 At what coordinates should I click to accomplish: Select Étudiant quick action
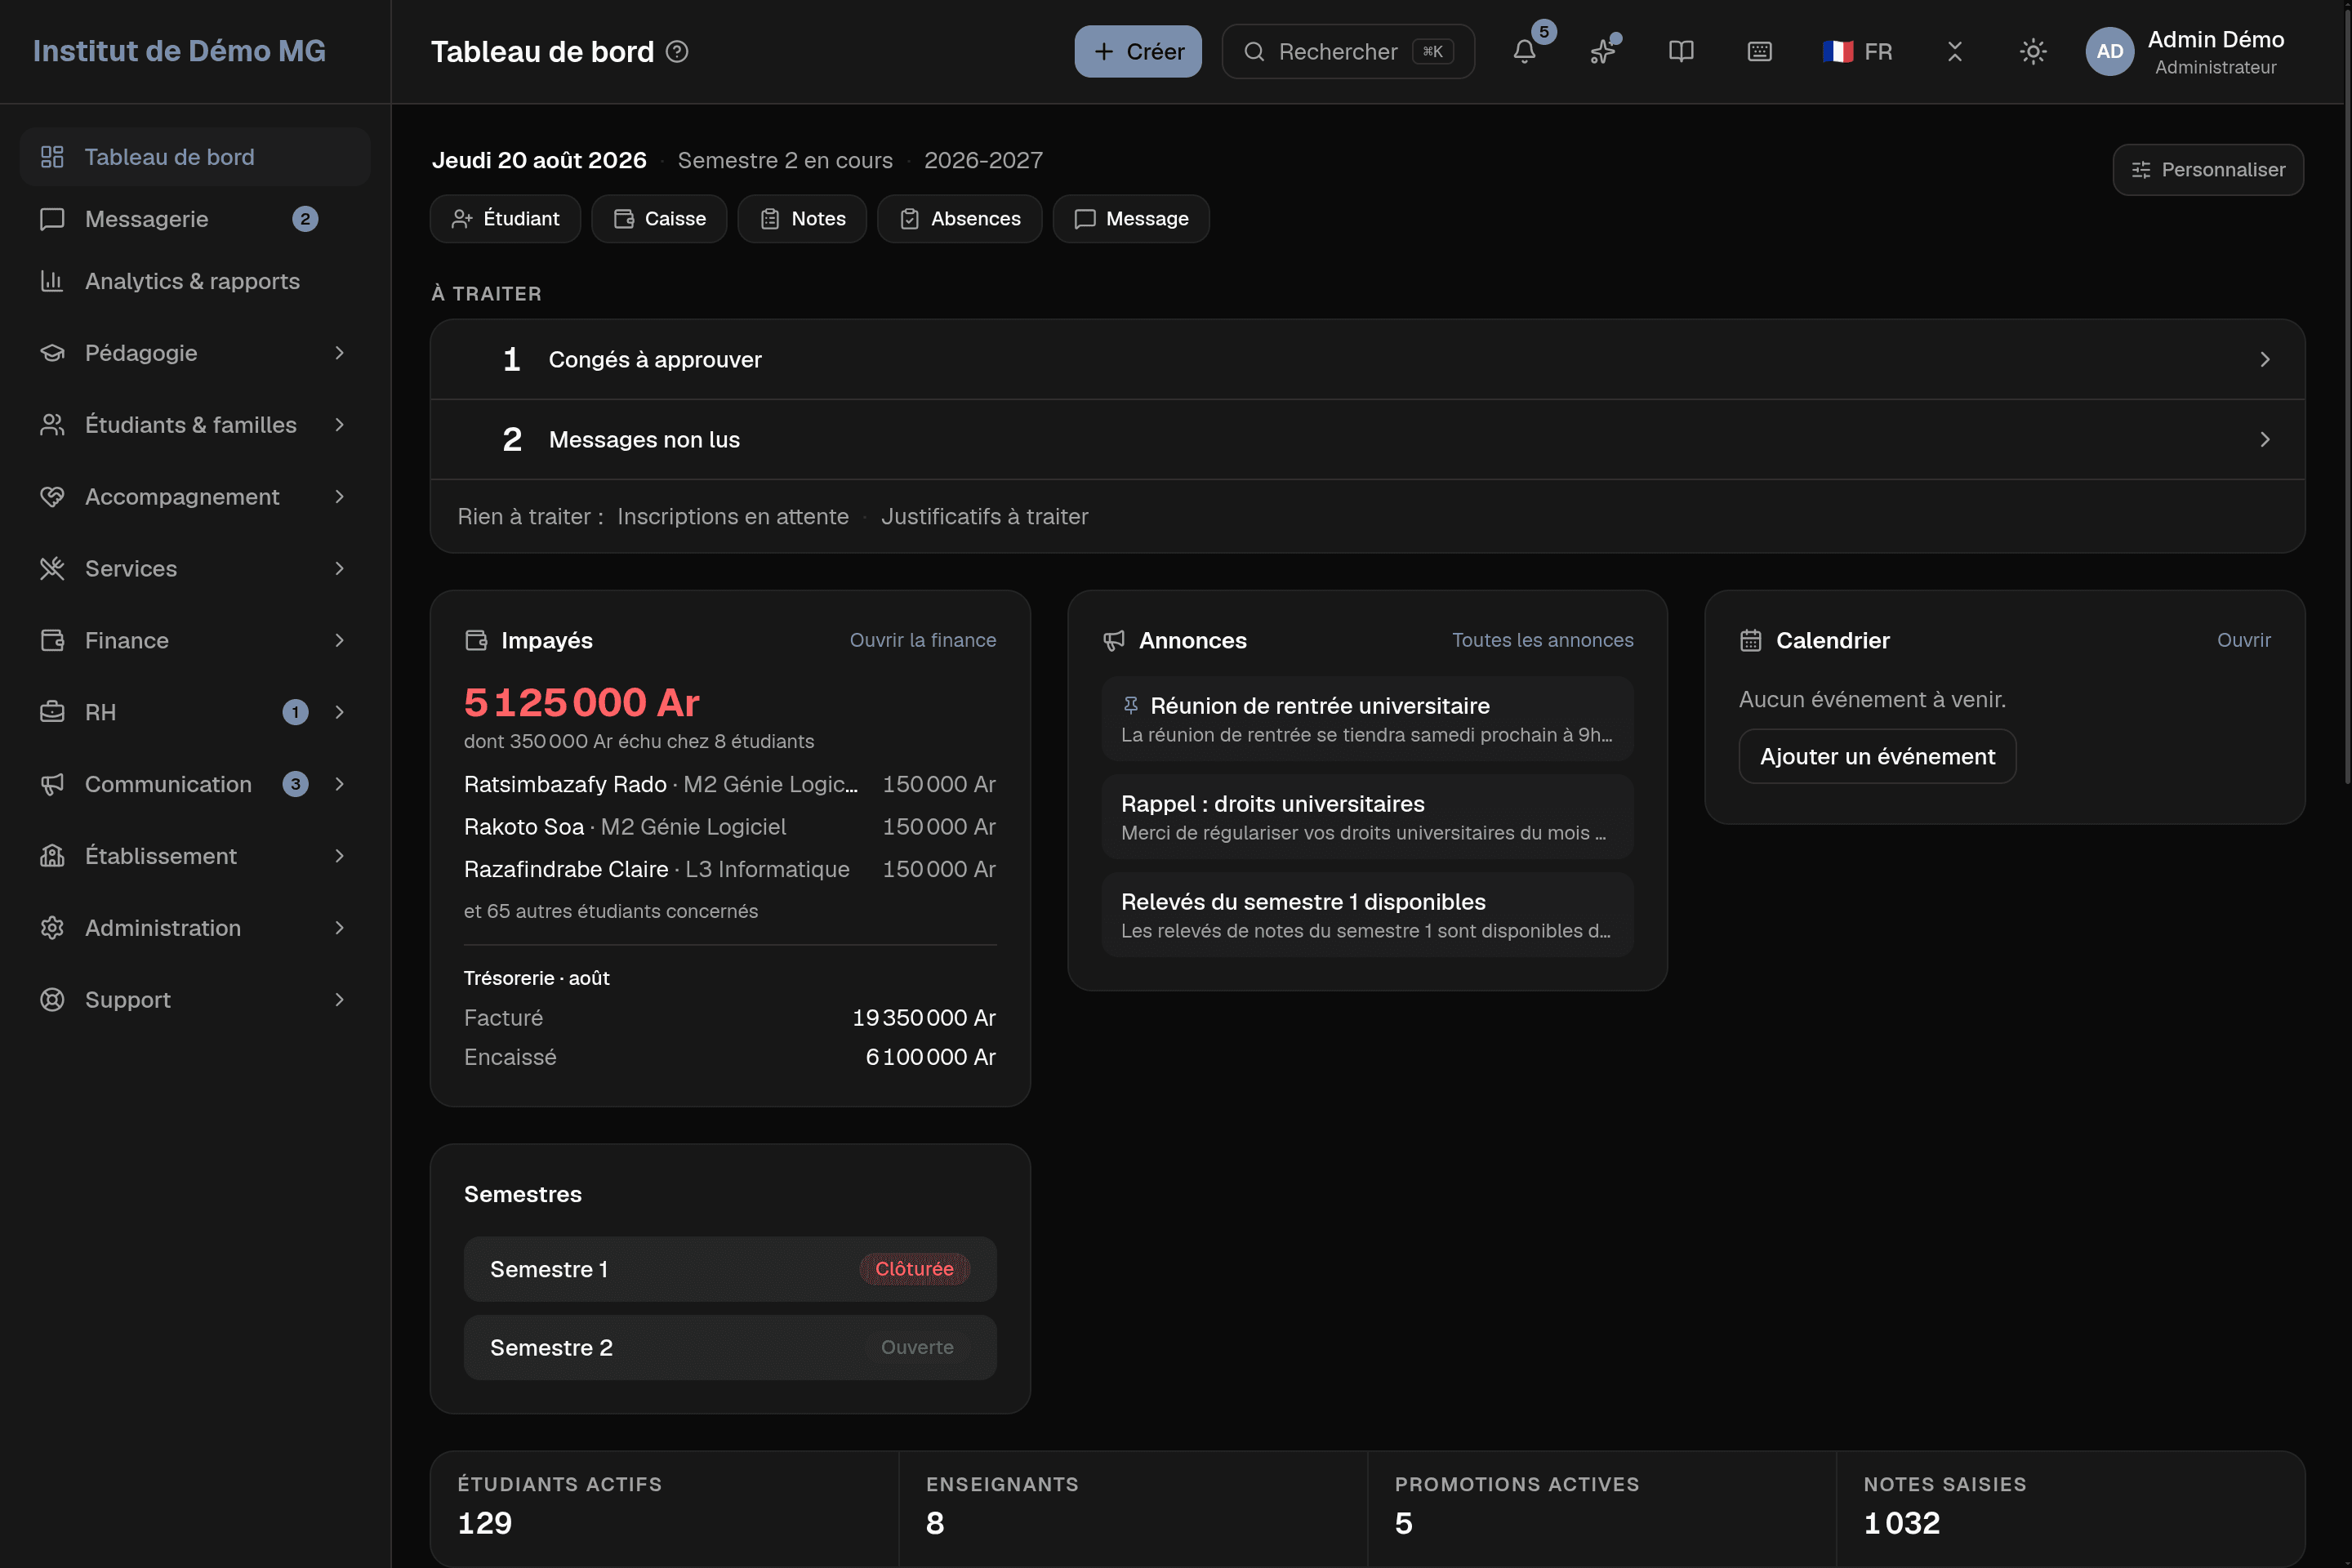[x=505, y=219]
